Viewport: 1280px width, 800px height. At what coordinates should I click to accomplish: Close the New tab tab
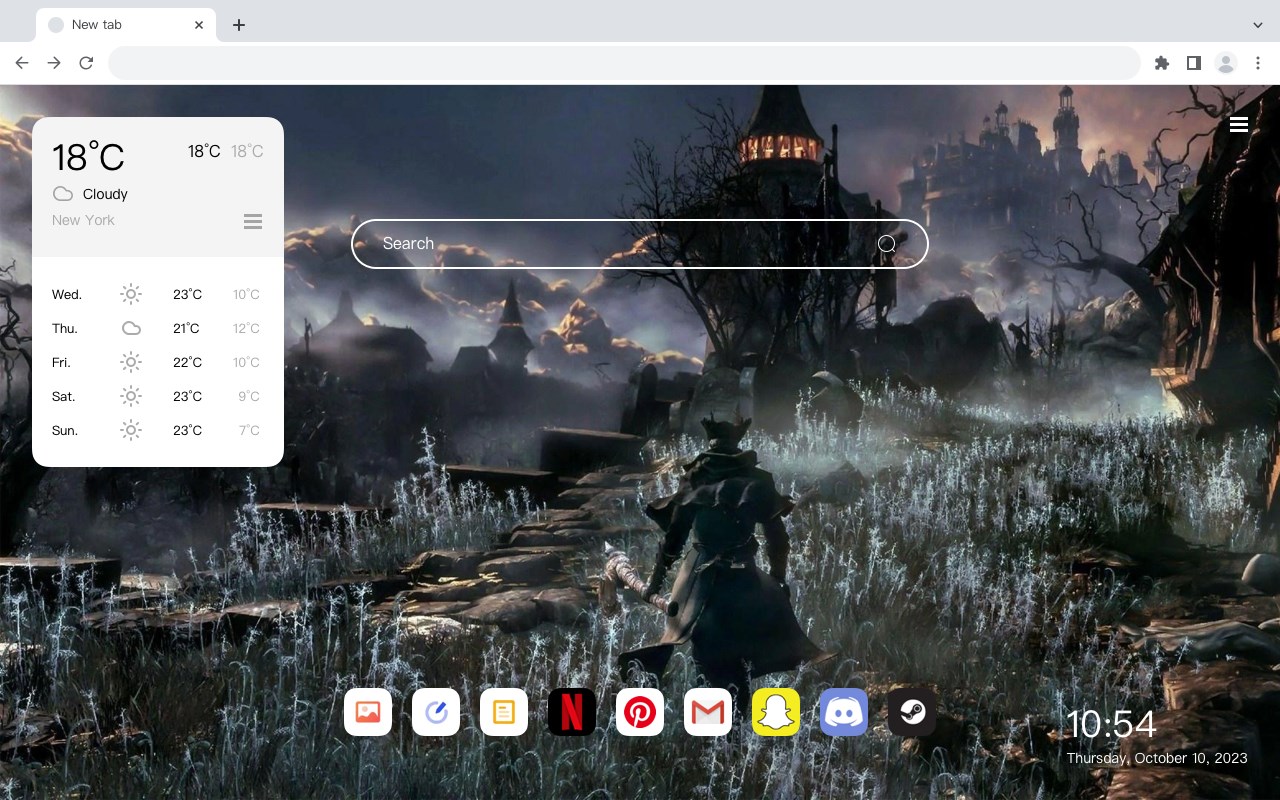click(199, 25)
